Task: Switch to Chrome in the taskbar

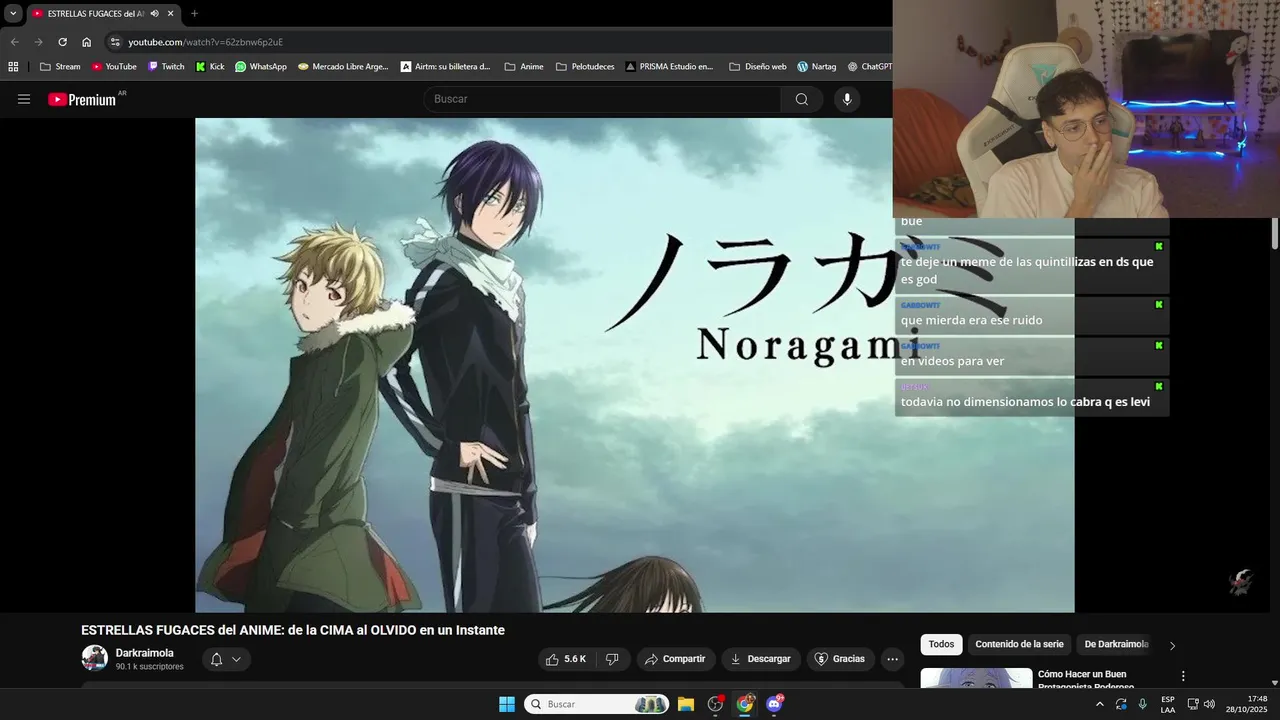Action: click(x=745, y=704)
